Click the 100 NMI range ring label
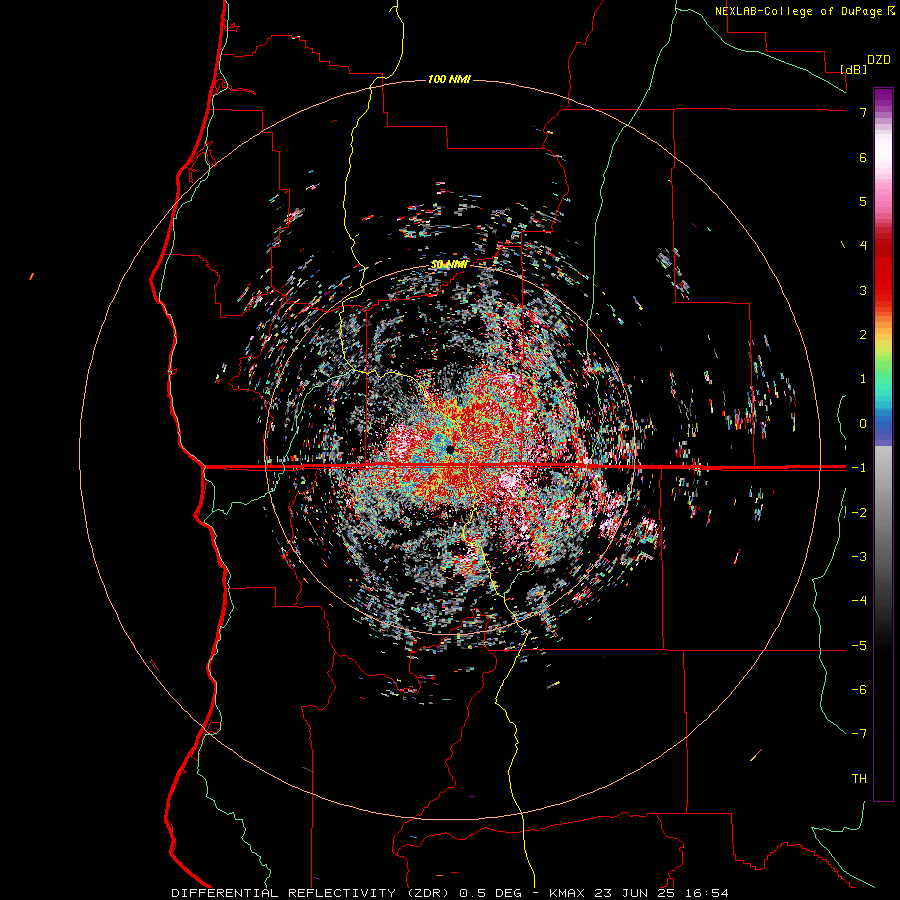Viewport: 900px width, 900px height. (x=449, y=79)
